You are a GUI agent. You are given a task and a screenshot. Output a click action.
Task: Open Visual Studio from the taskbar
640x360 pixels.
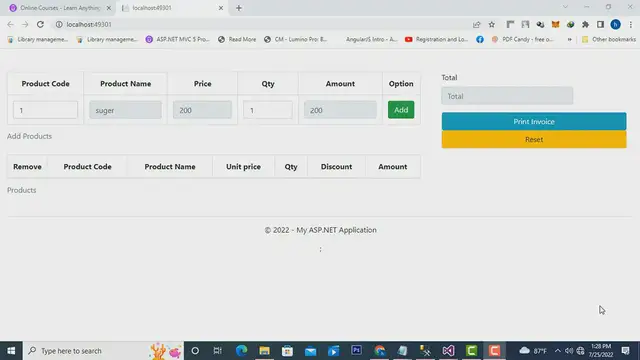[x=448, y=351]
